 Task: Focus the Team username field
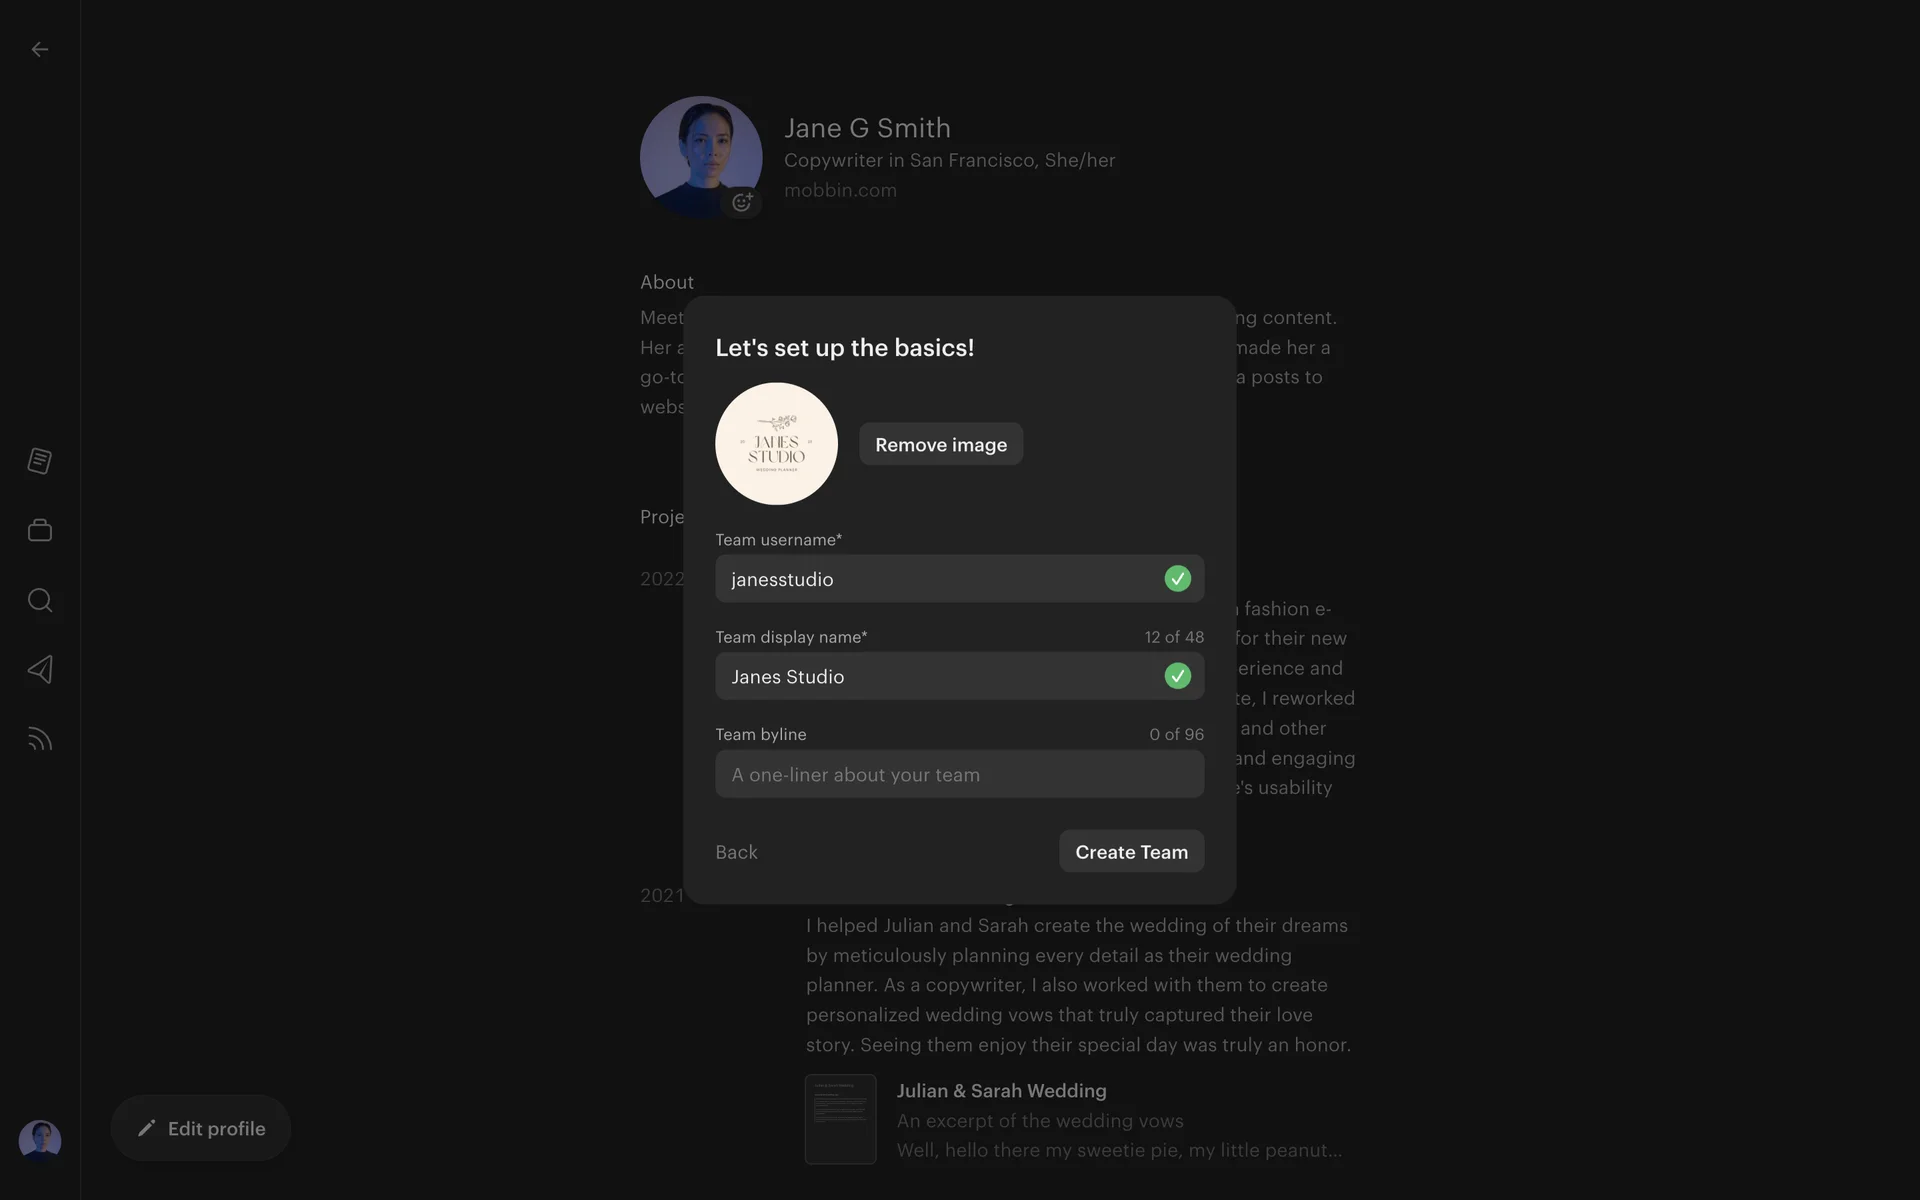(x=940, y=579)
